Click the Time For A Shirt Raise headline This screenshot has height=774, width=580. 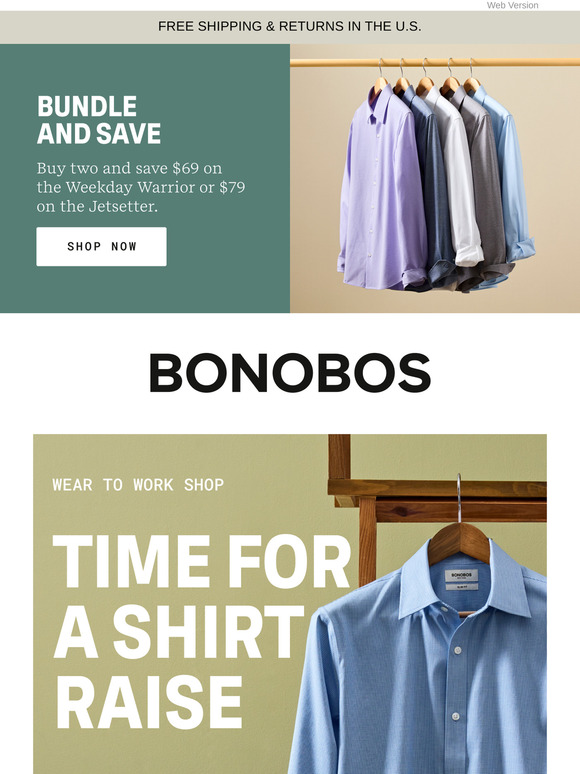click(x=201, y=632)
